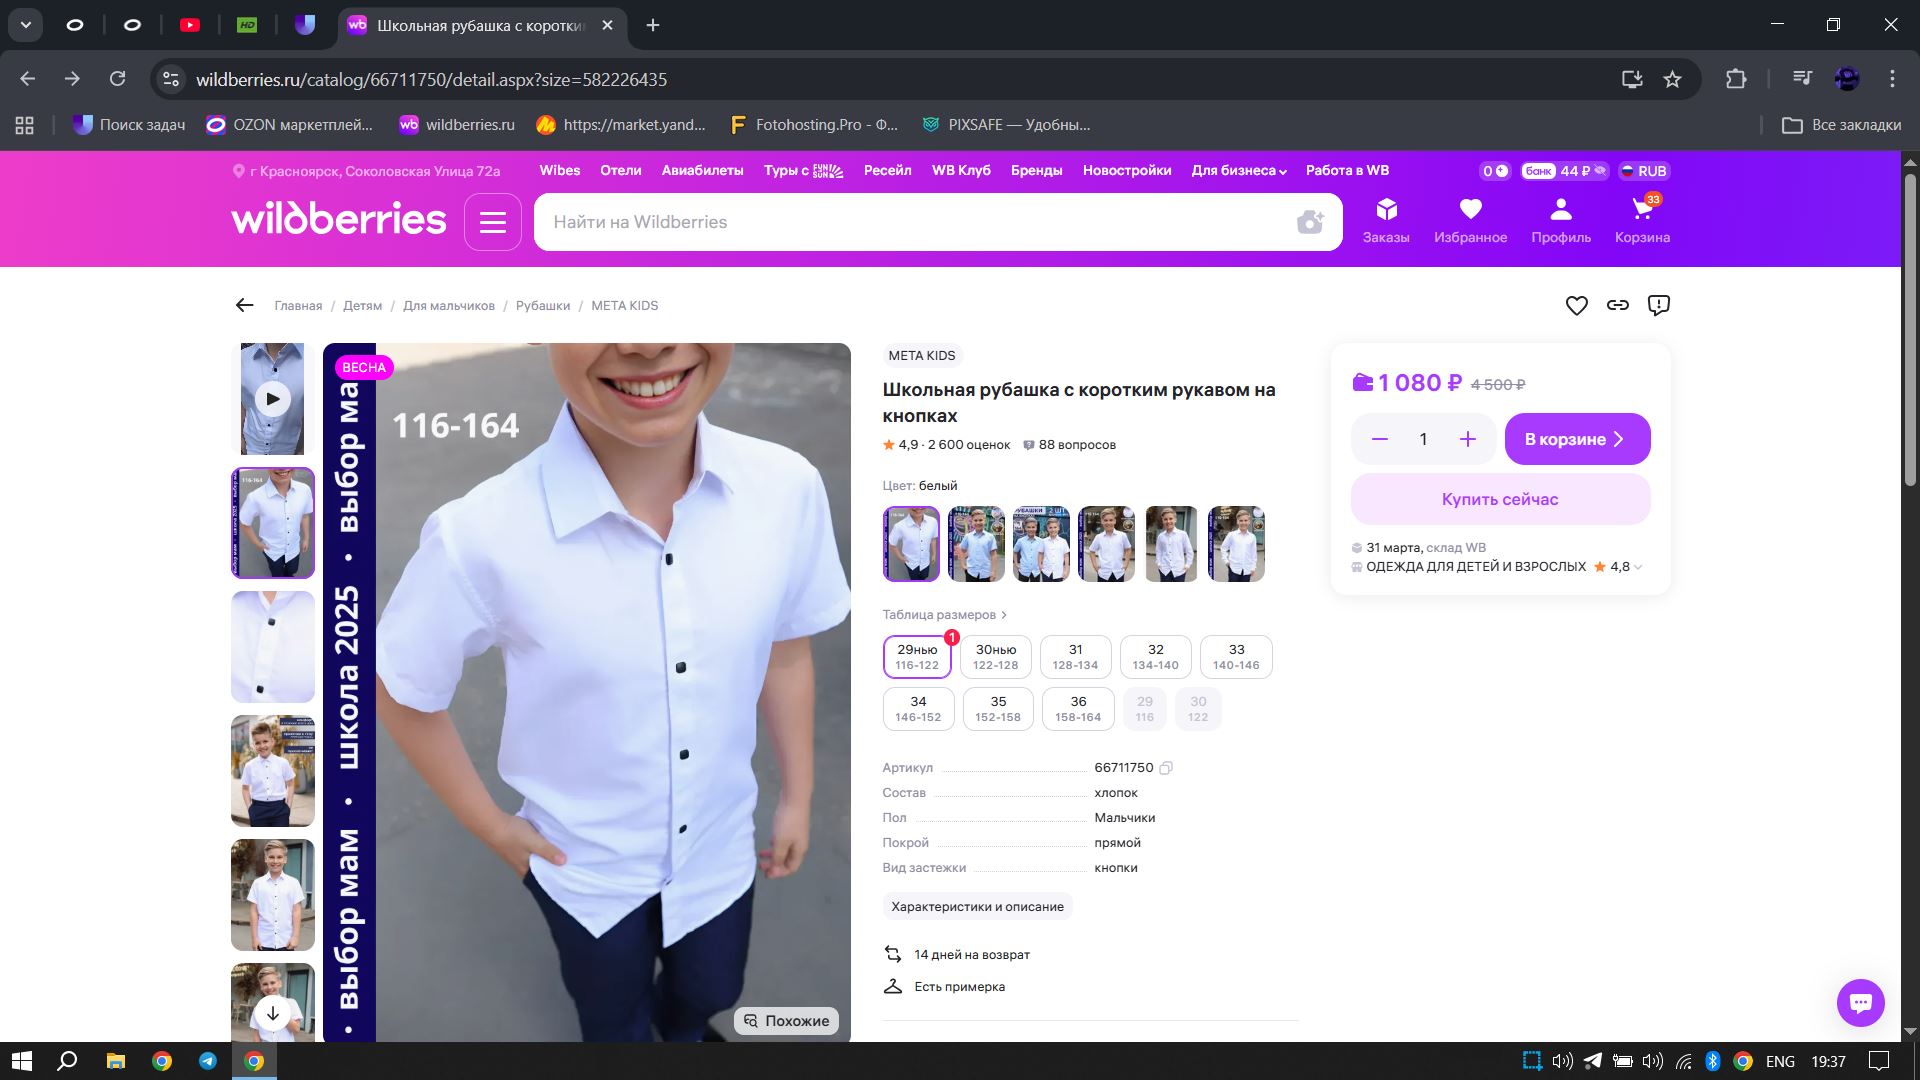Pick size 36 (158-164)
1920x1080 pixels.
[x=1078, y=709]
